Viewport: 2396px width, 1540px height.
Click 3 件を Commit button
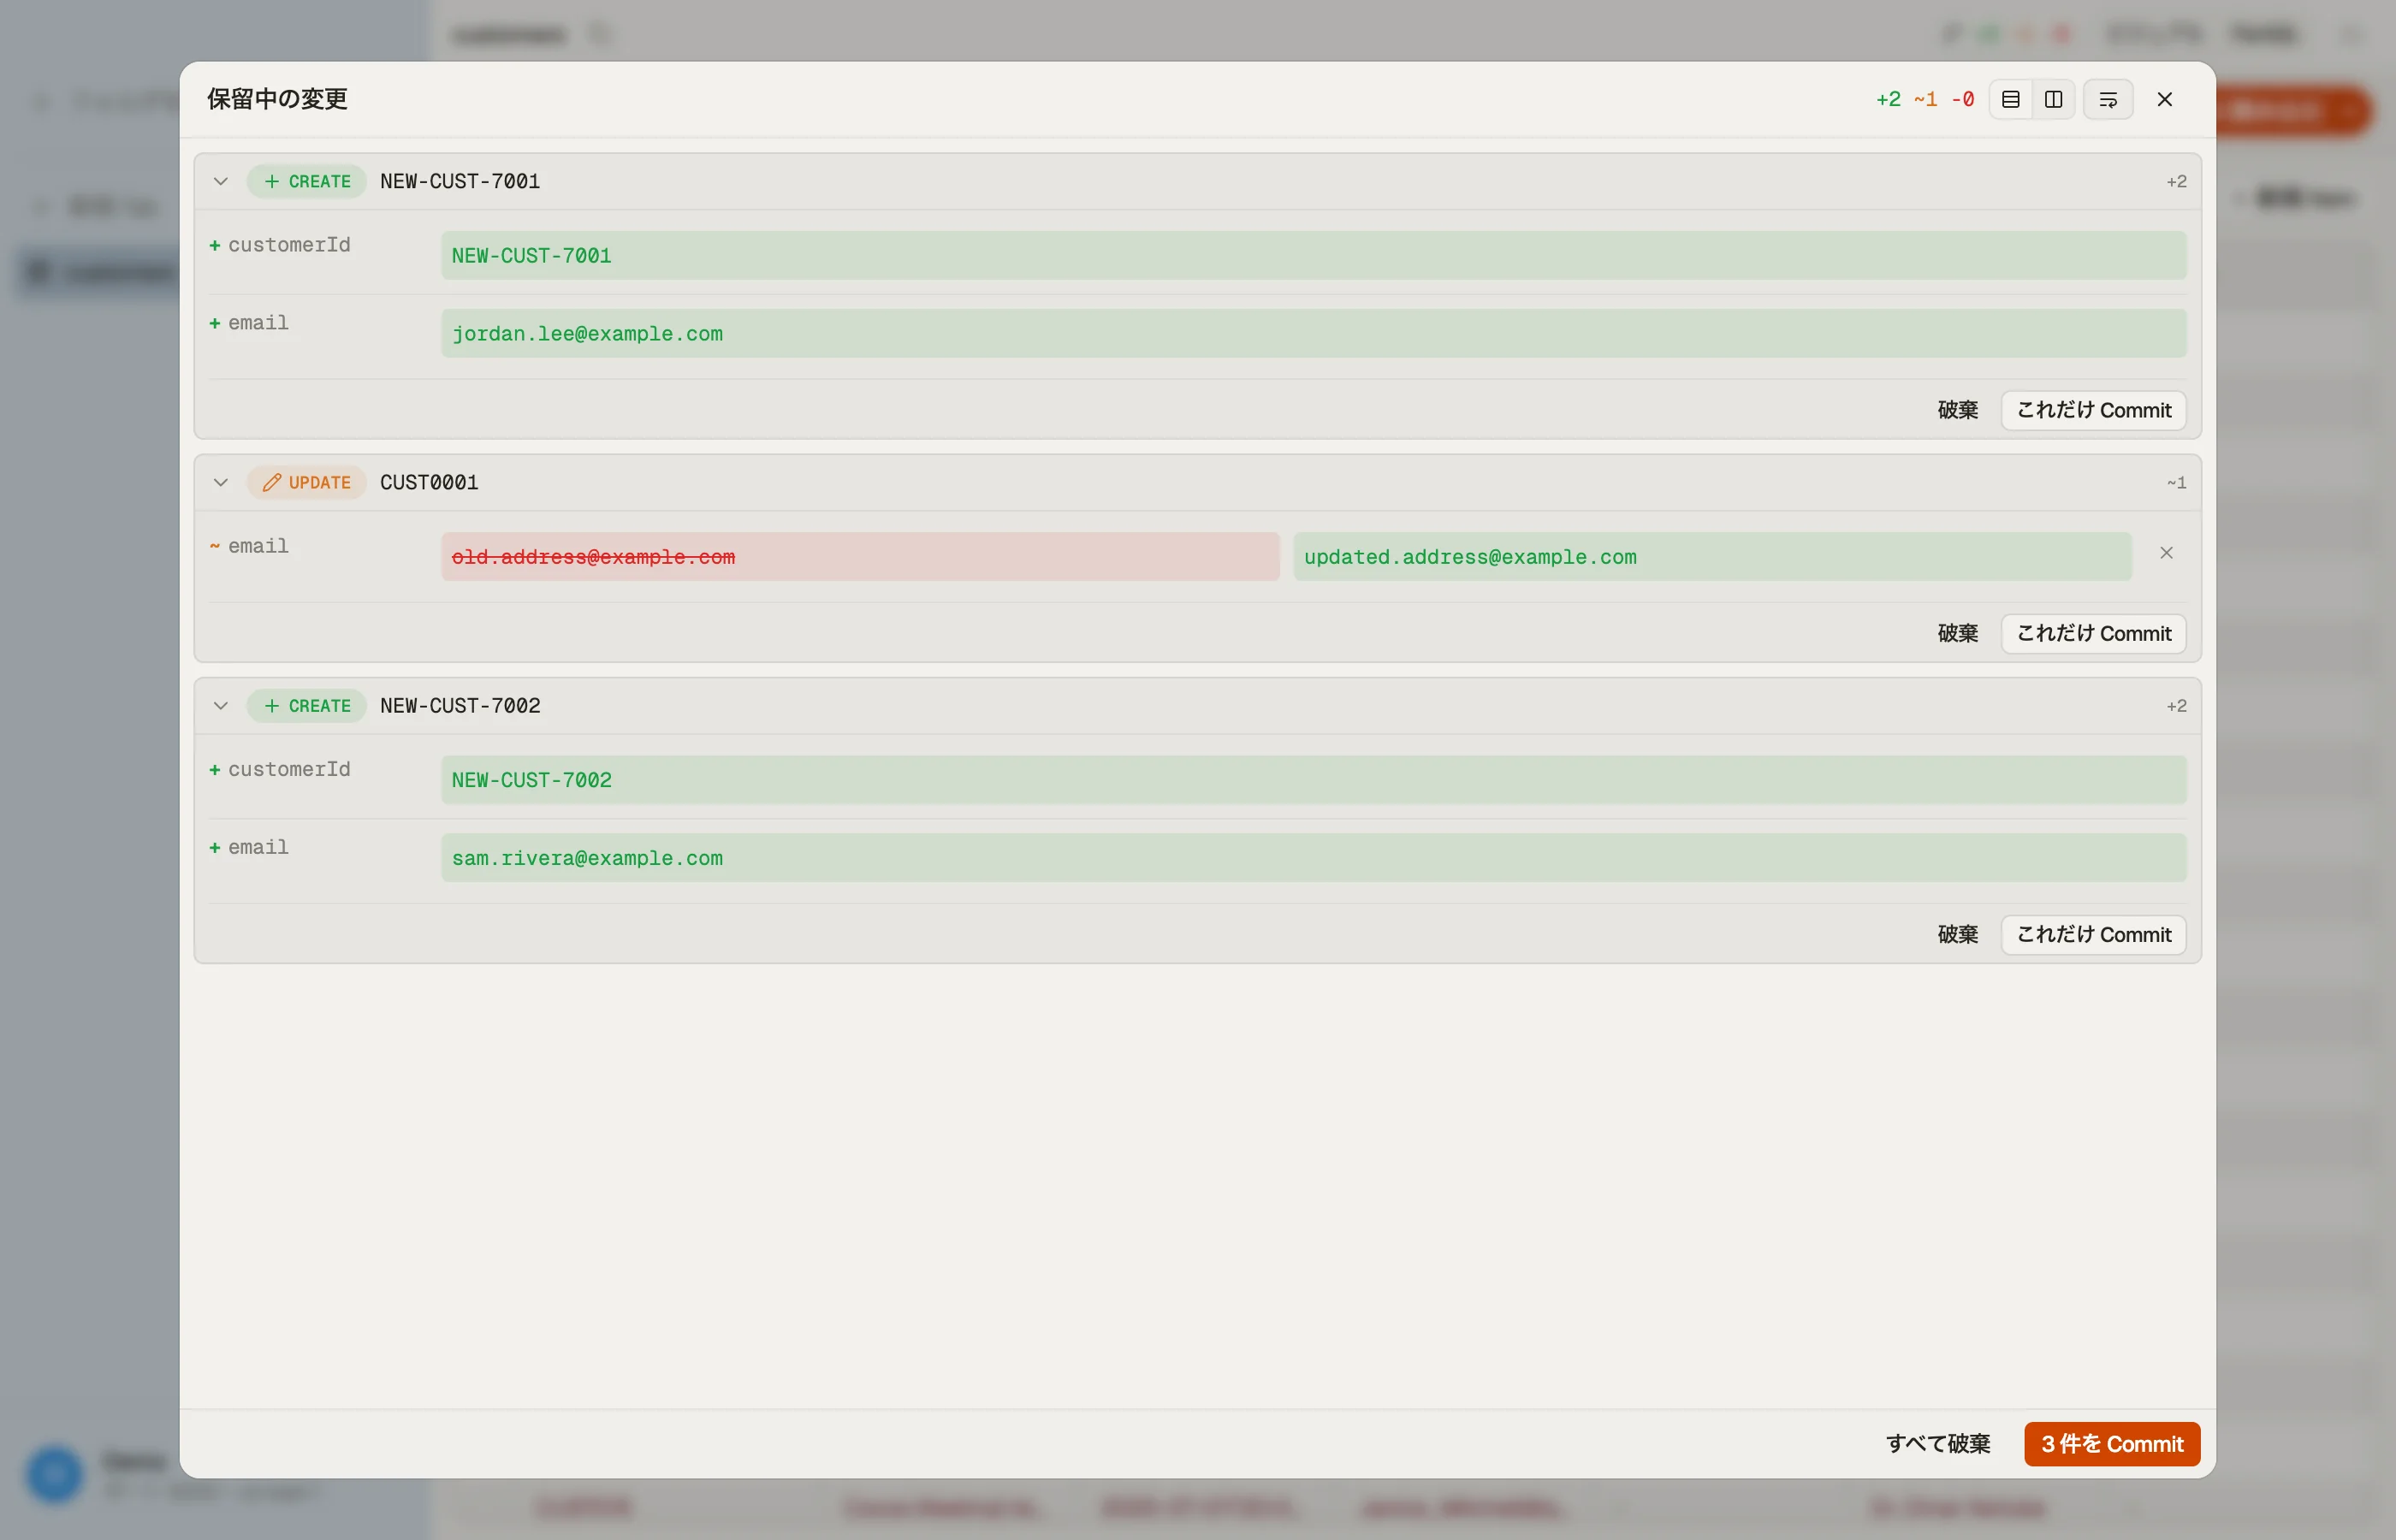tap(2111, 1443)
